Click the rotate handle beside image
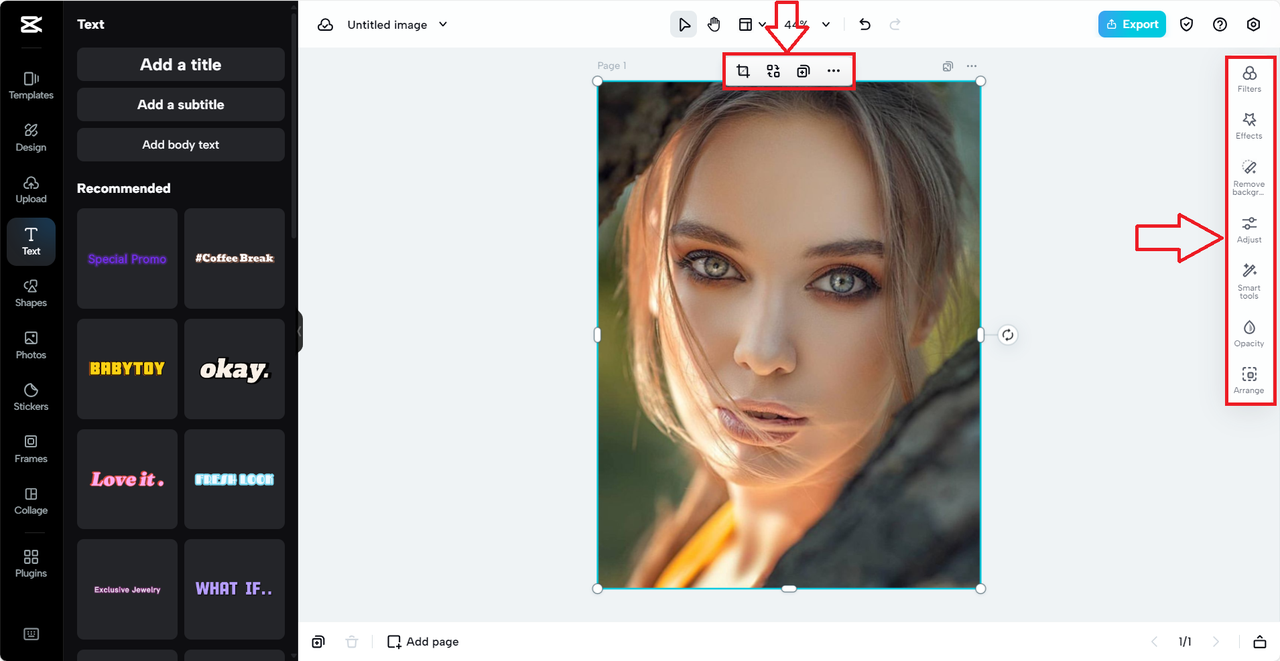This screenshot has width=1280, height=661. [1008, 335]
